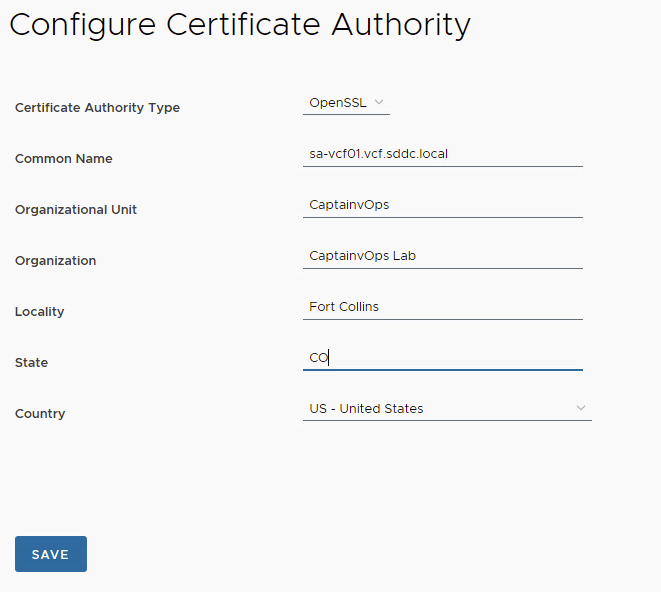Screen dimensions: 661x592
Task: Click the 'Country' label
Action: (x=40, y=414)
